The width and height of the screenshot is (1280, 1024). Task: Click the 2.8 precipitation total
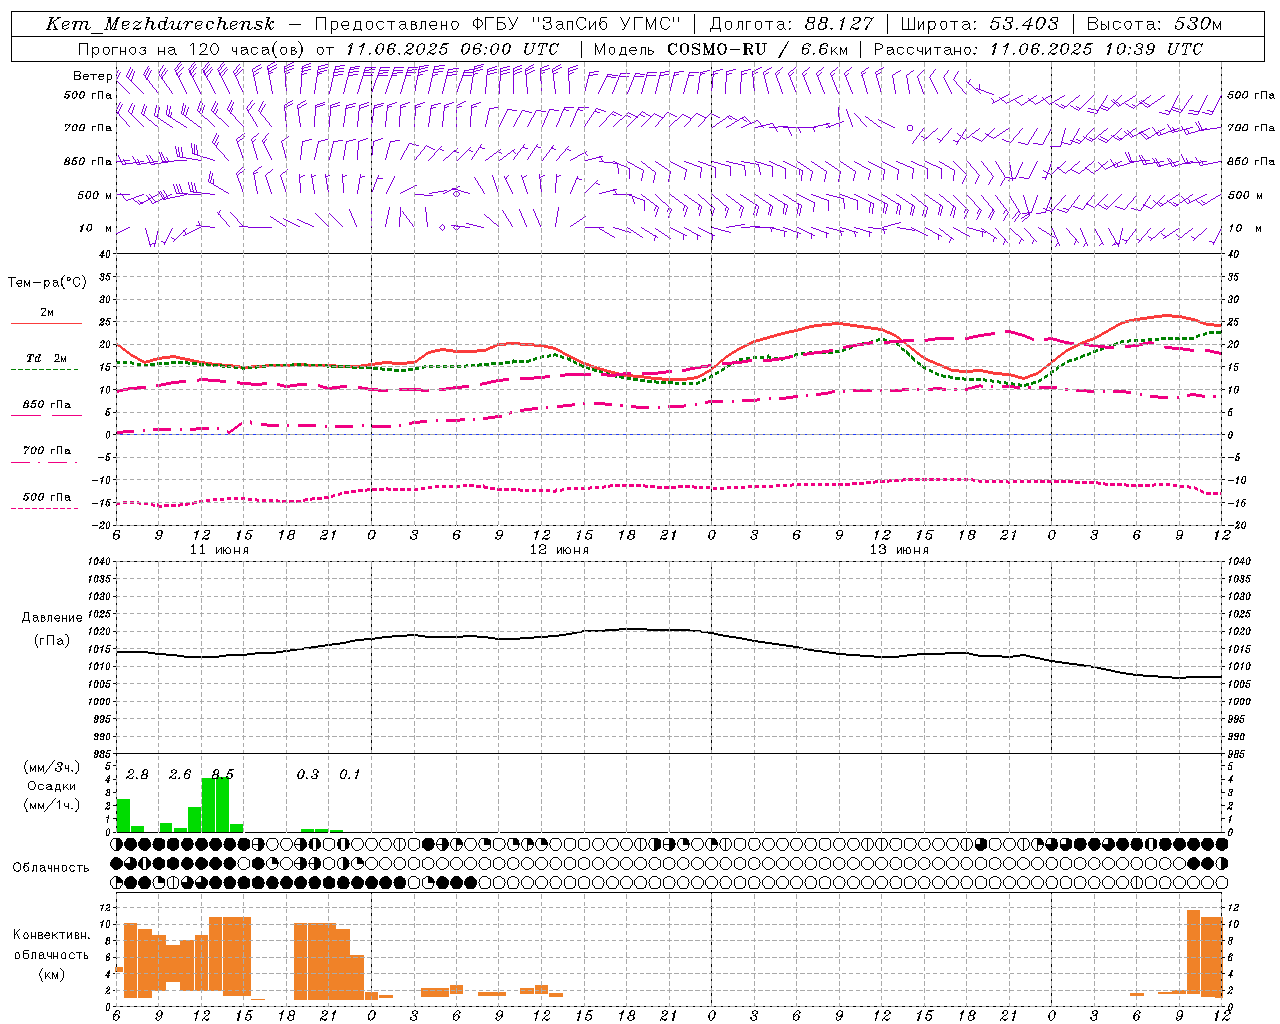137,774
